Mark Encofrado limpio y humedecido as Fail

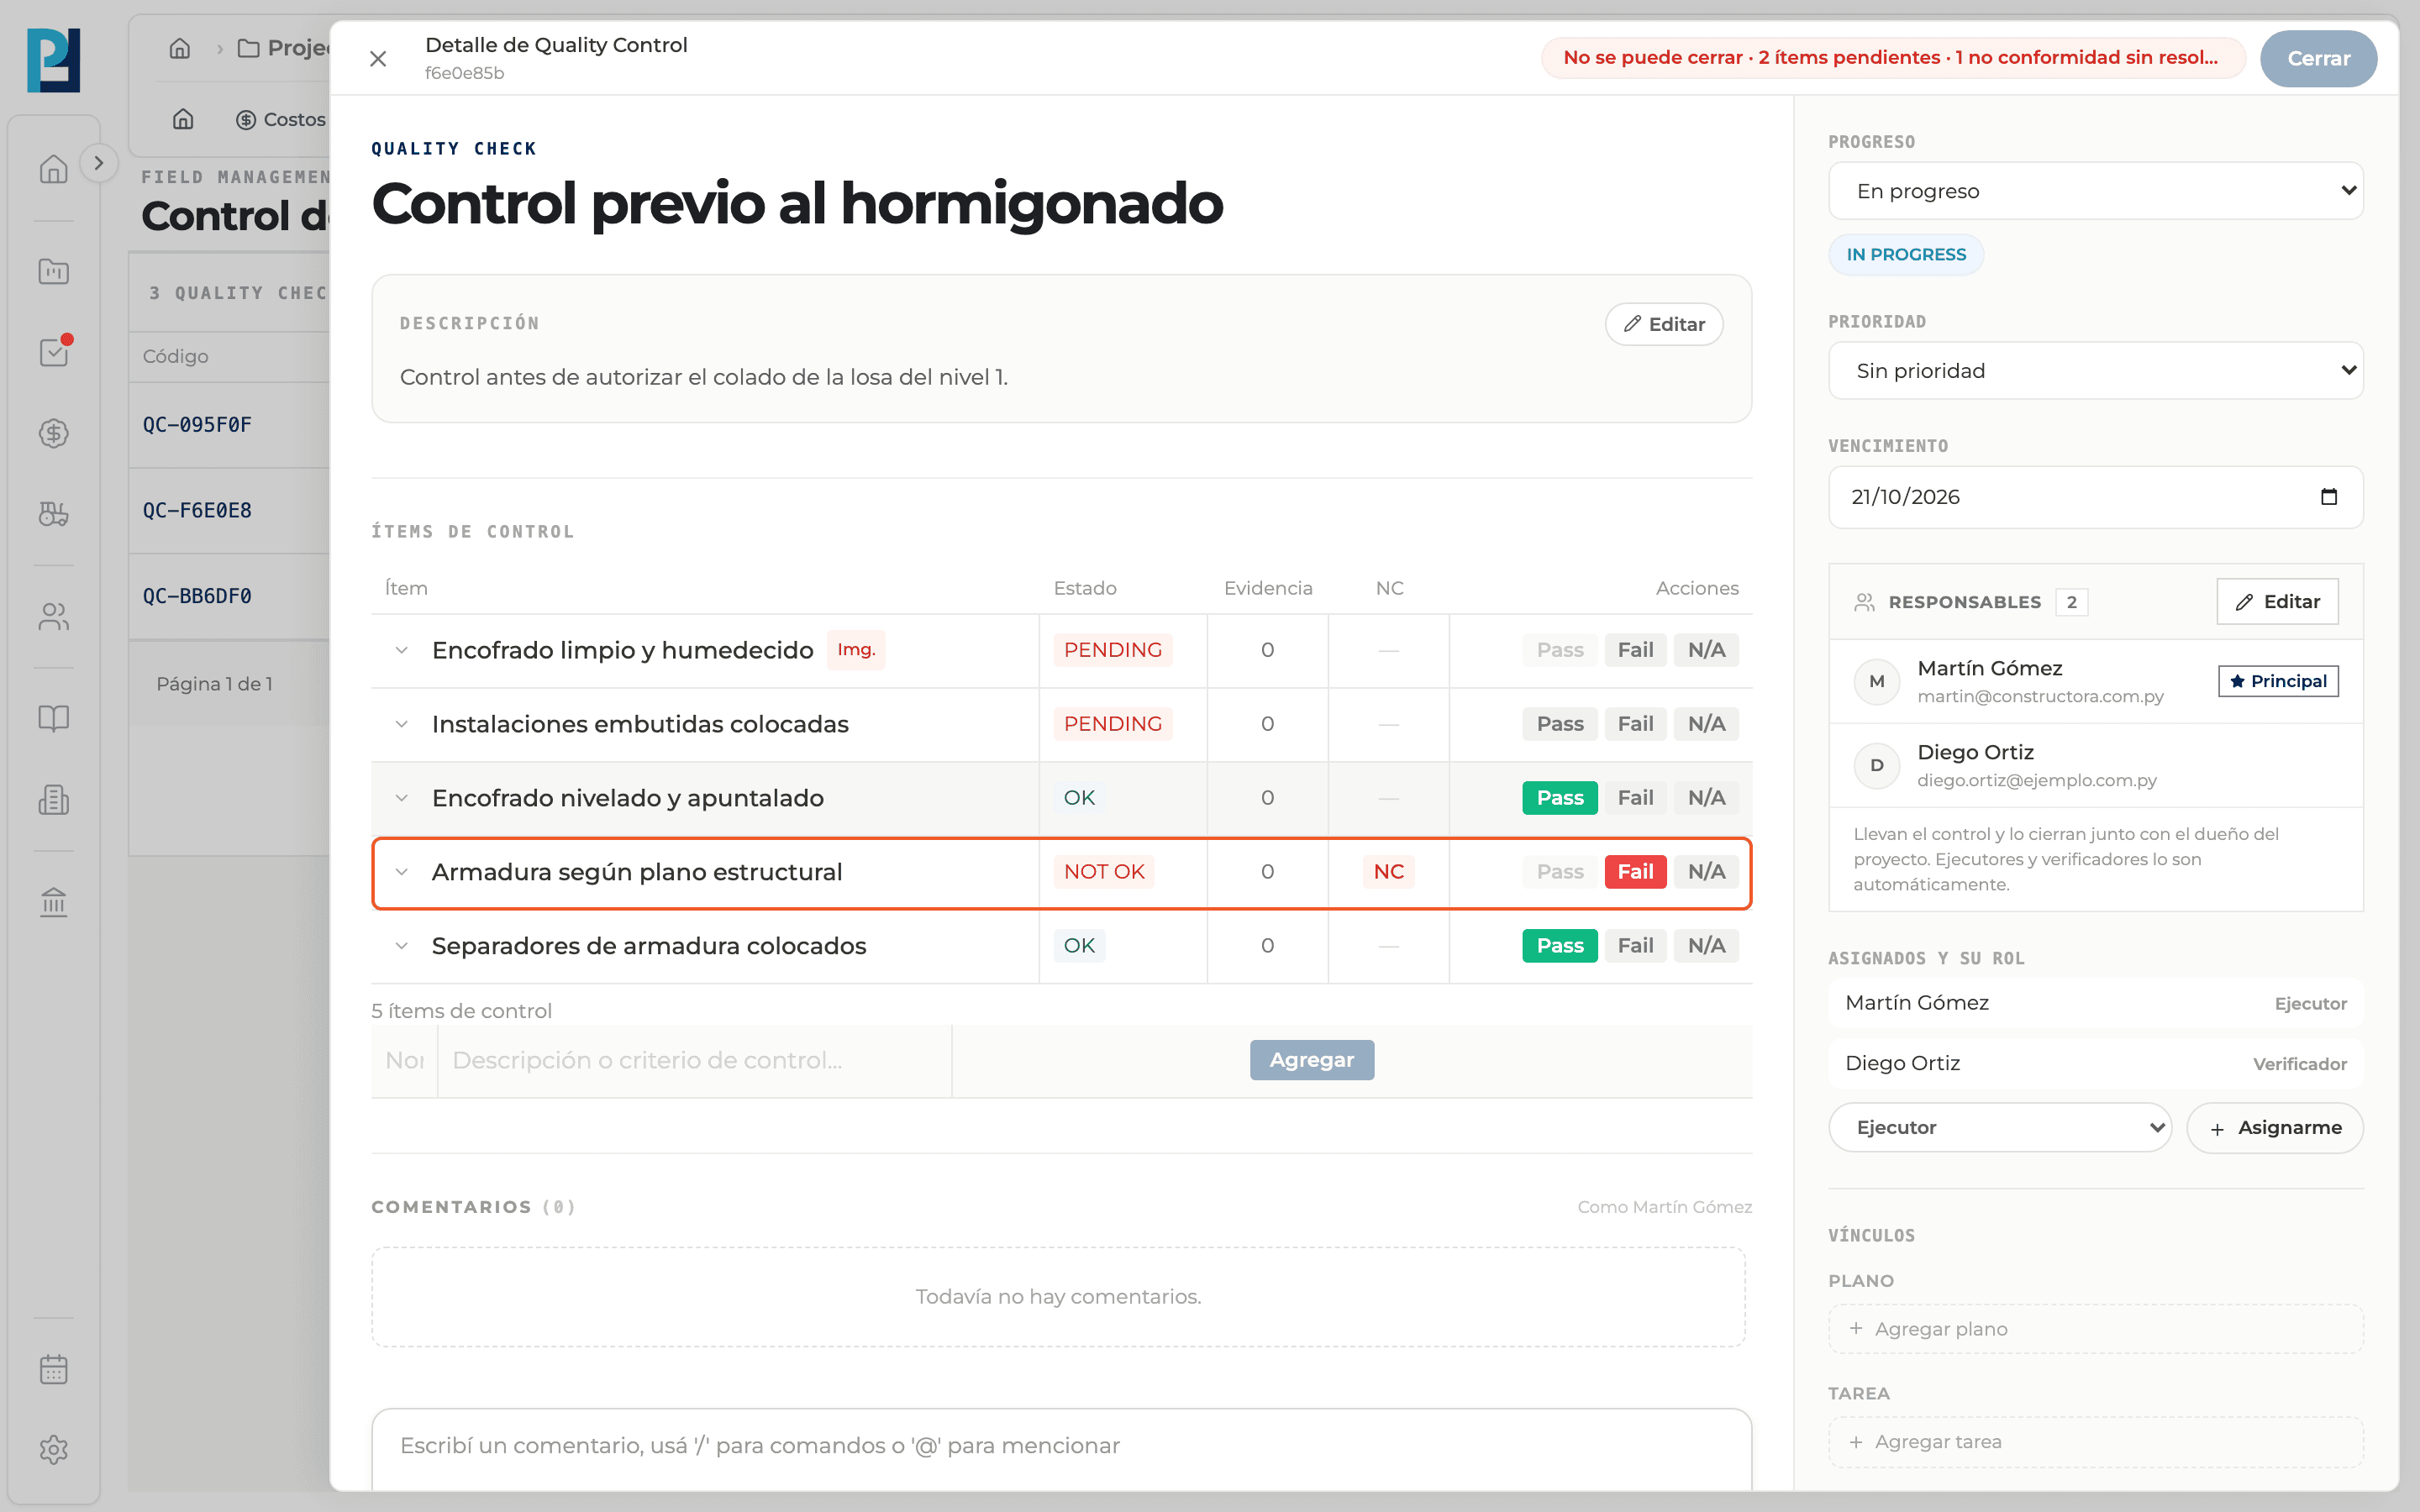1635,650
